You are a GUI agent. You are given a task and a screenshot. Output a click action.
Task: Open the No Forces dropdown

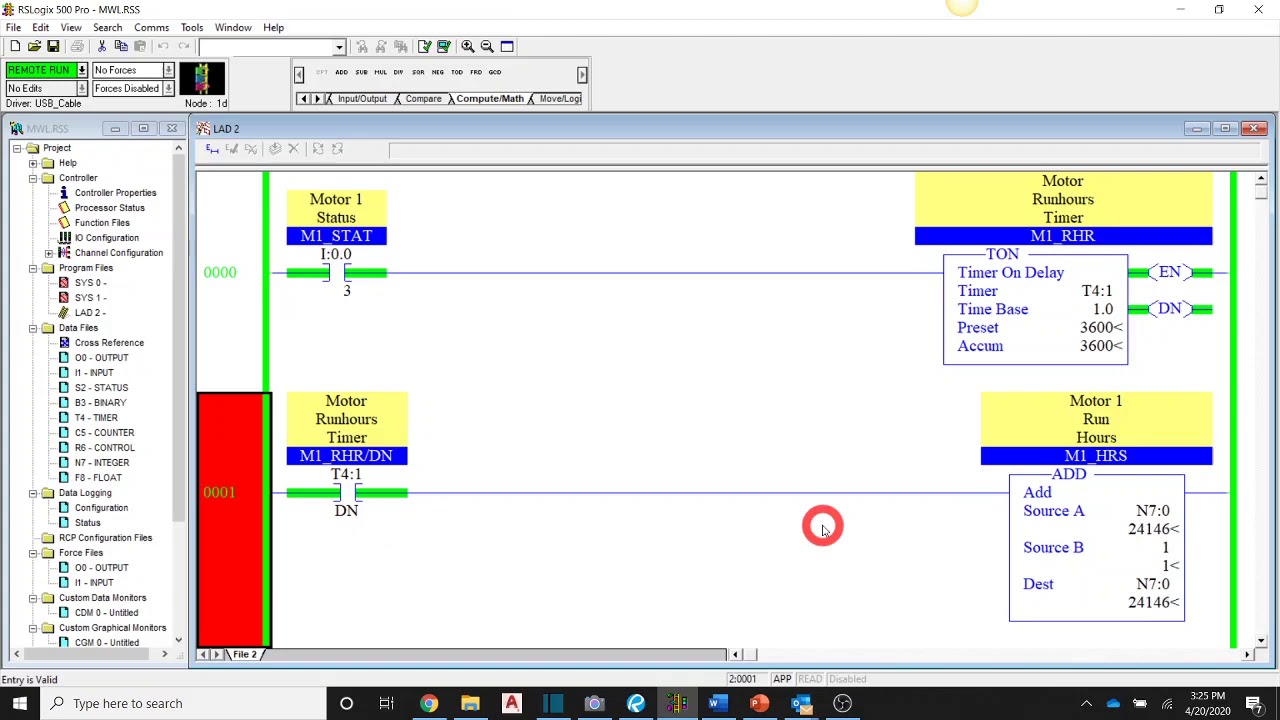click(168, 70)
